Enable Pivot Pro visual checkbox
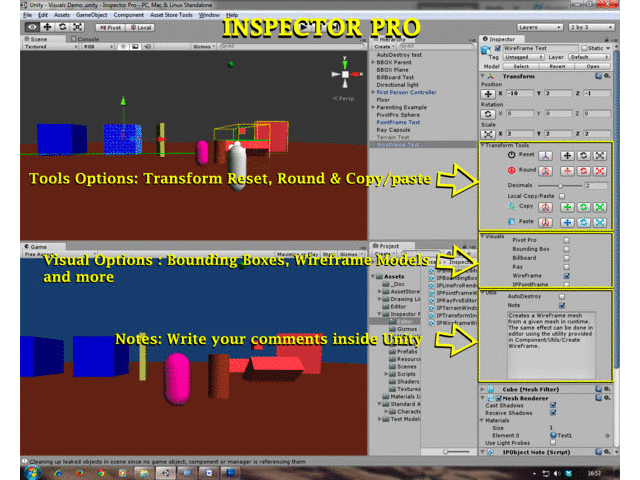Screen dimensions: 640x480 coord(567,240)
